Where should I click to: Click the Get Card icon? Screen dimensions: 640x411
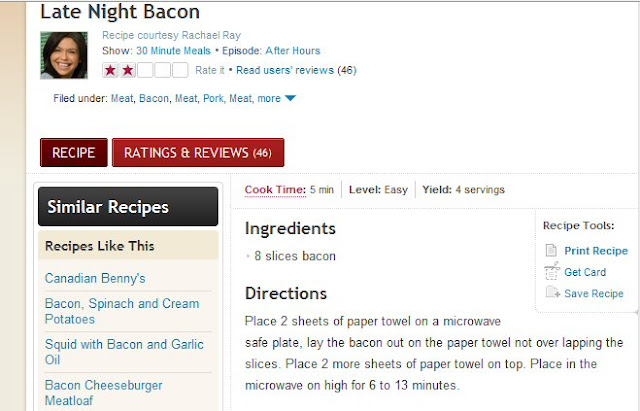551,272
